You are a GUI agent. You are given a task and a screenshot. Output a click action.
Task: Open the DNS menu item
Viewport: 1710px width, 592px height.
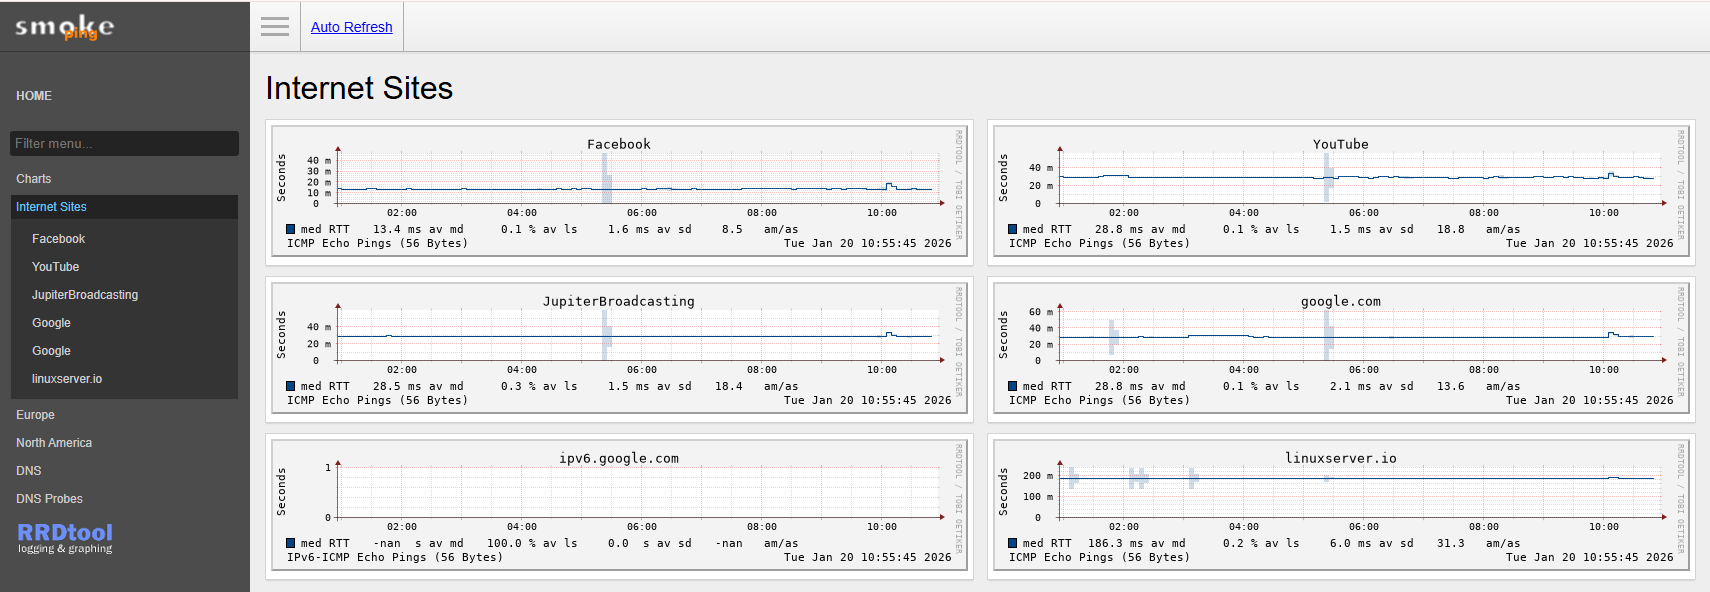coord(29,471)
